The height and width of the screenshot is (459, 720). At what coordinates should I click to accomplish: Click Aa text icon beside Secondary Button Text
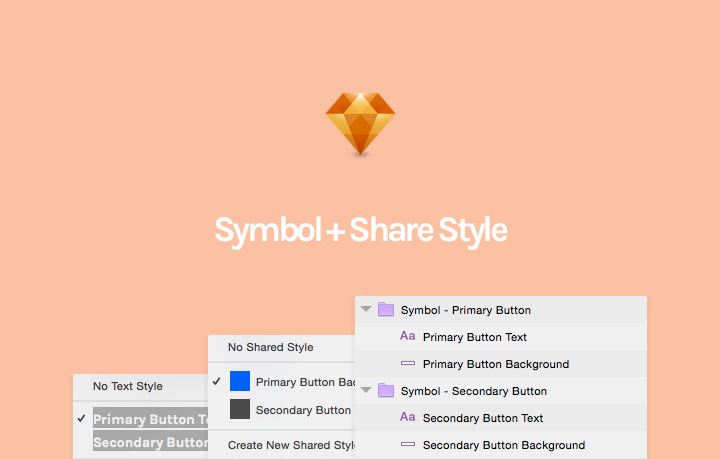coord(407,417)
